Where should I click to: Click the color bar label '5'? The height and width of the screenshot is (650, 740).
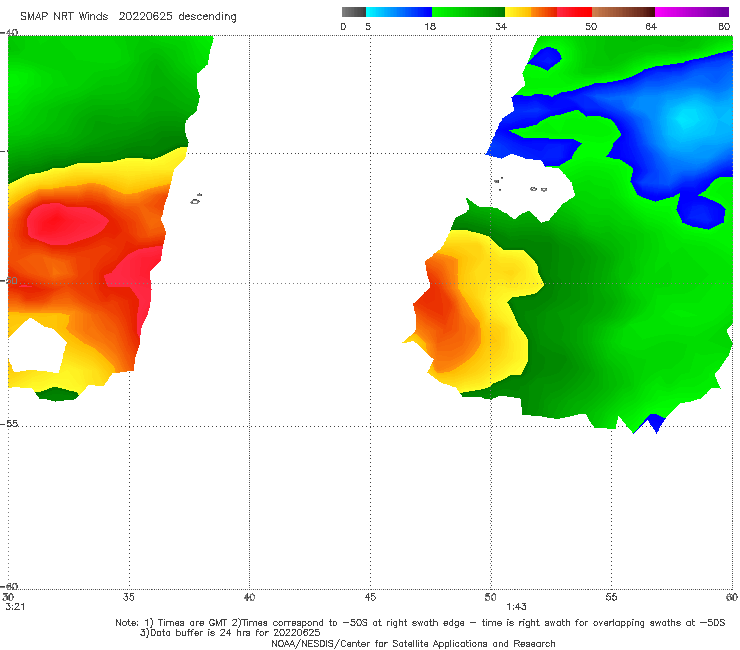(x=368, y=27)
